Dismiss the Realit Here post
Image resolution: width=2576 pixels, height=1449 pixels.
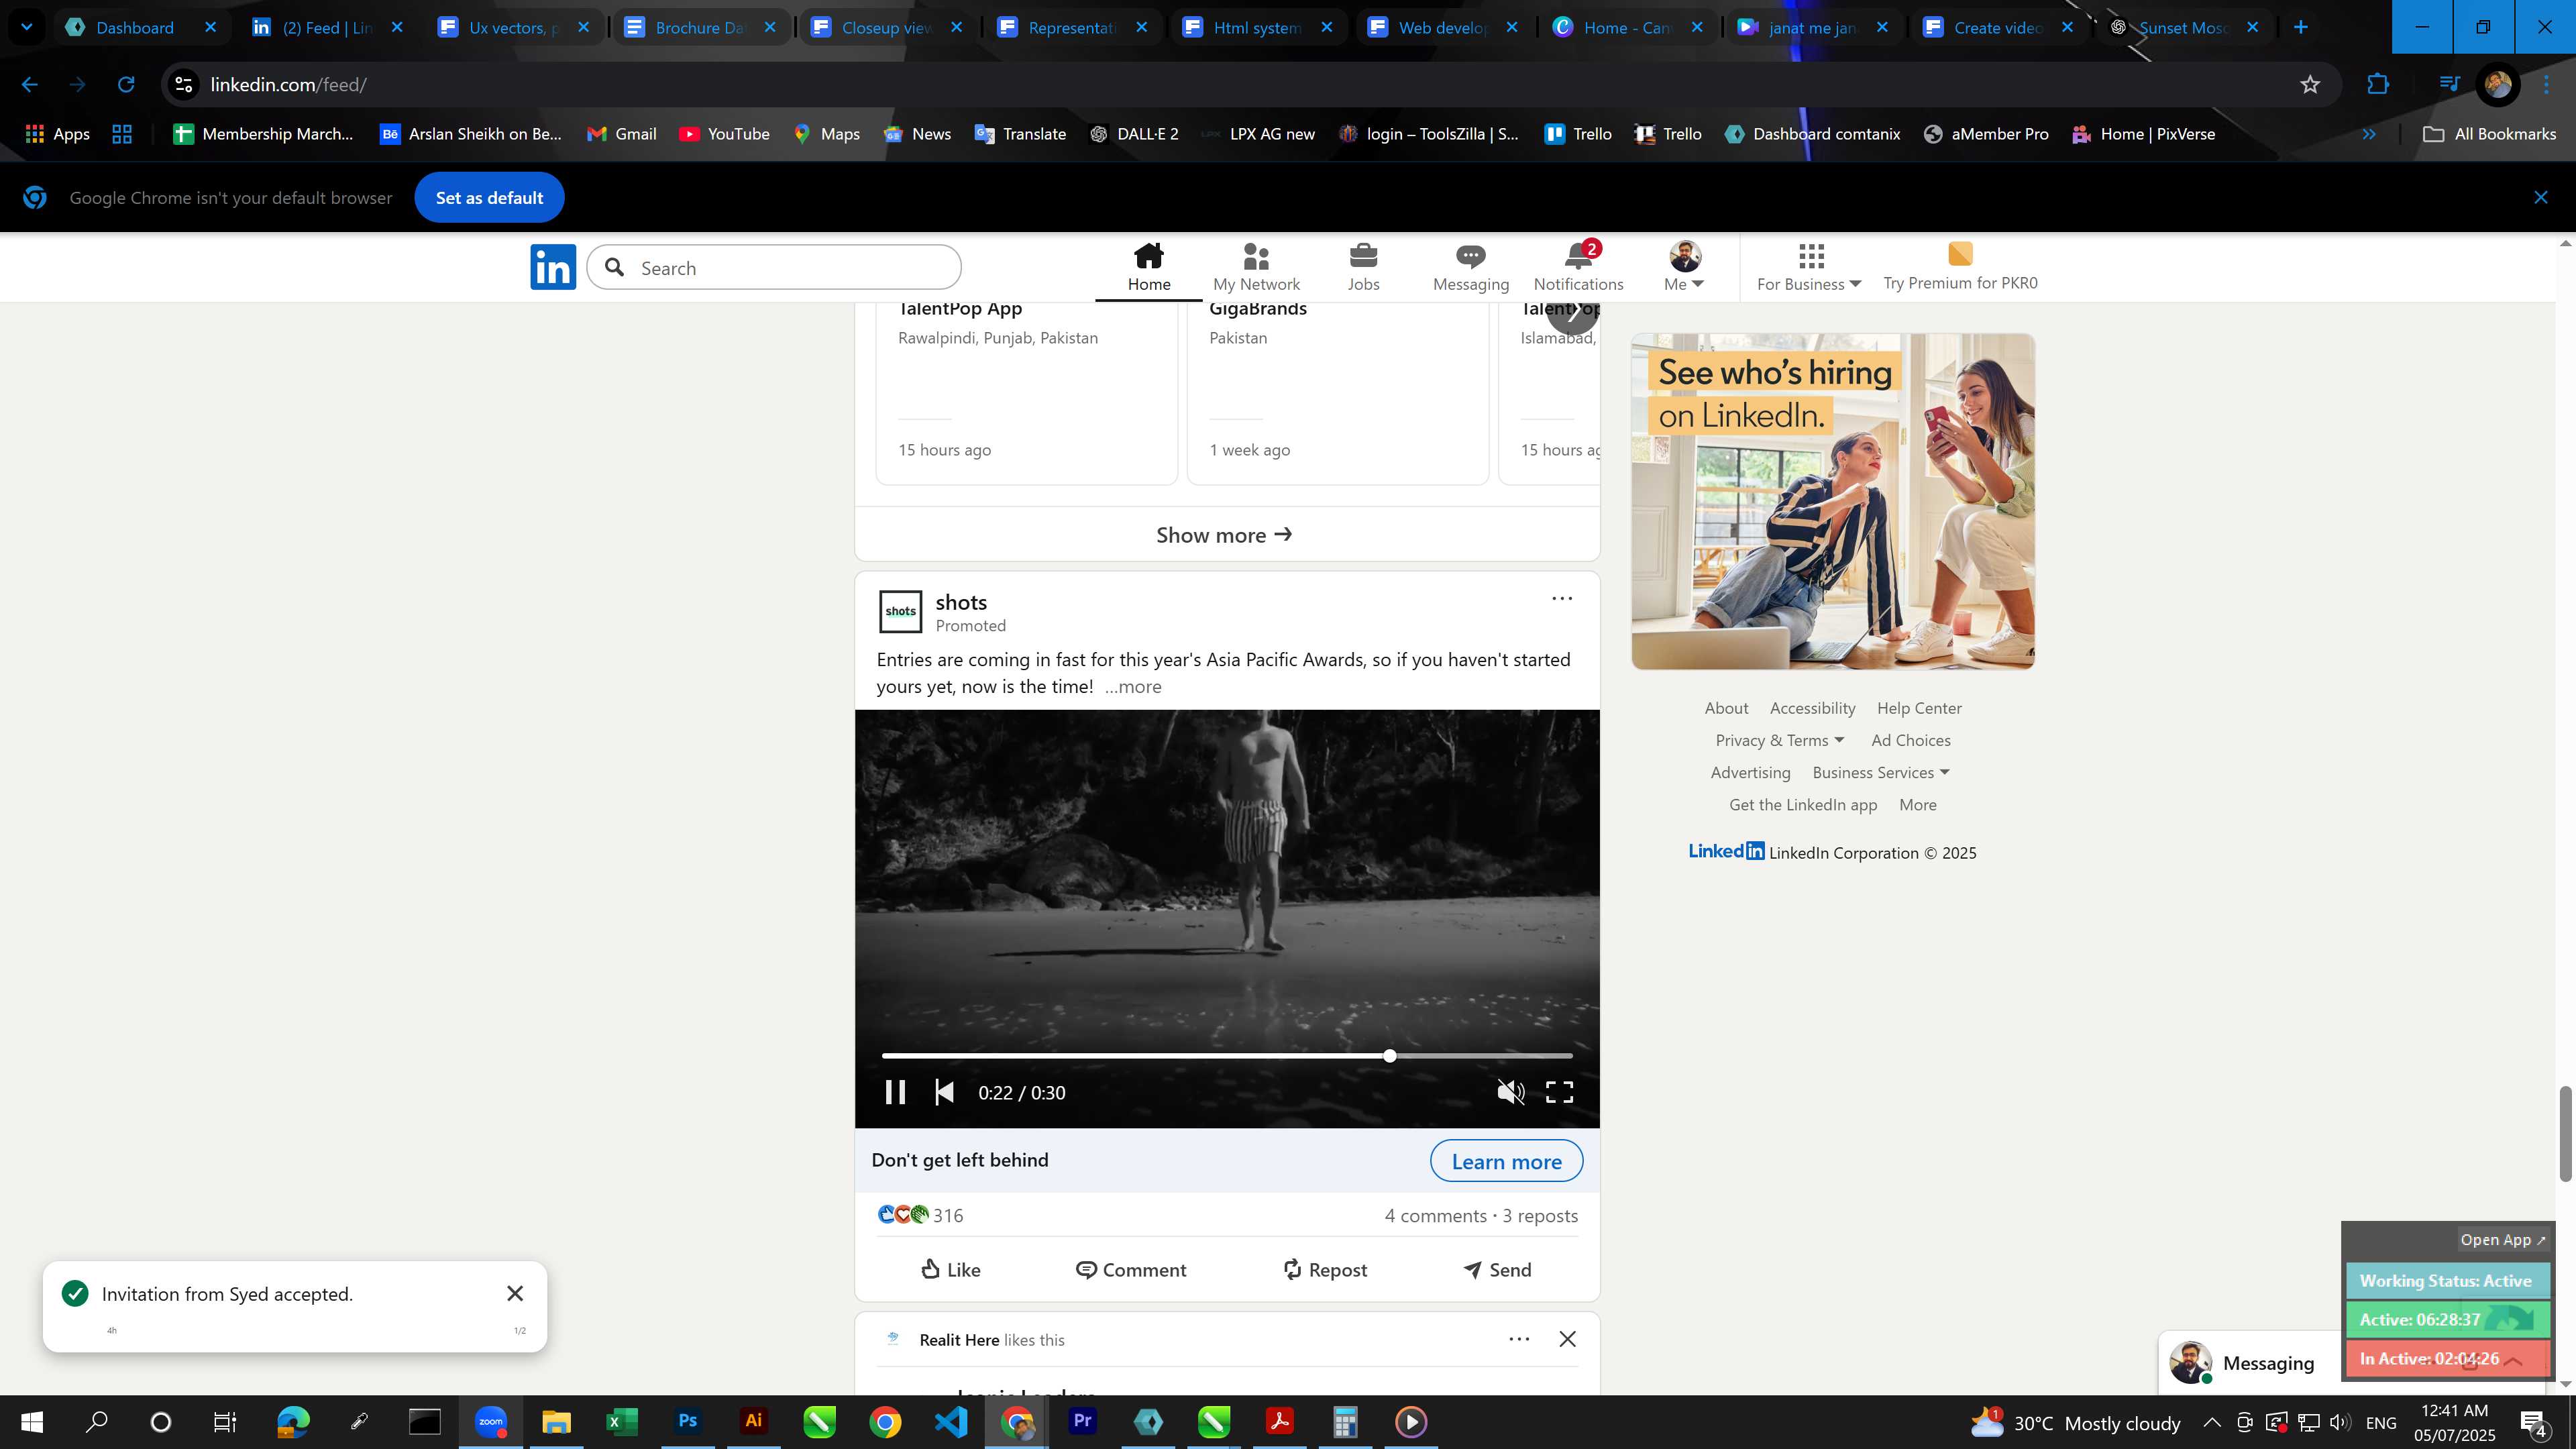click(1567, 1339)
